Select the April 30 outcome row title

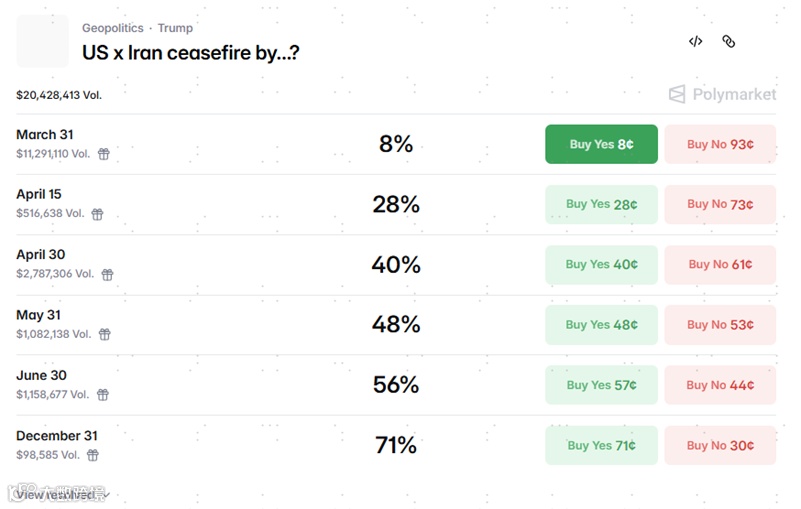(x=41, y=255)
